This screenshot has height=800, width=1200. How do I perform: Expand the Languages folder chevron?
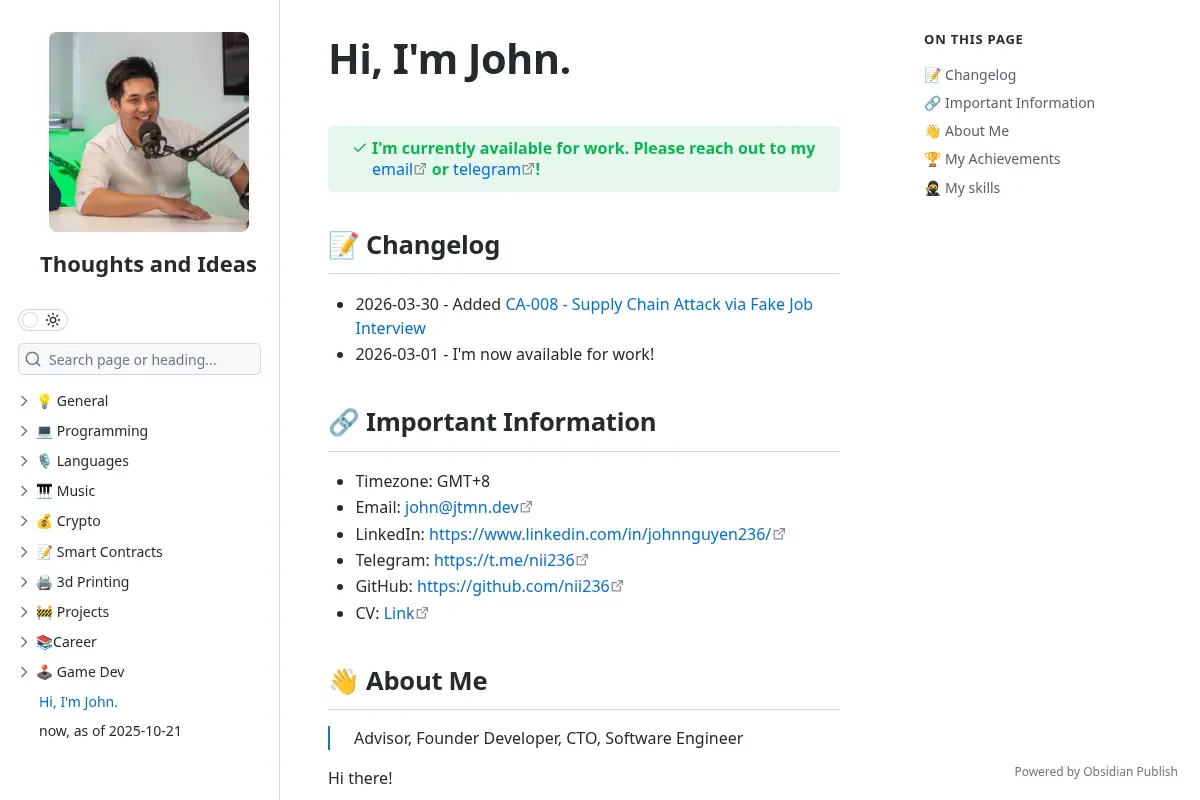[x=24, y=461]
